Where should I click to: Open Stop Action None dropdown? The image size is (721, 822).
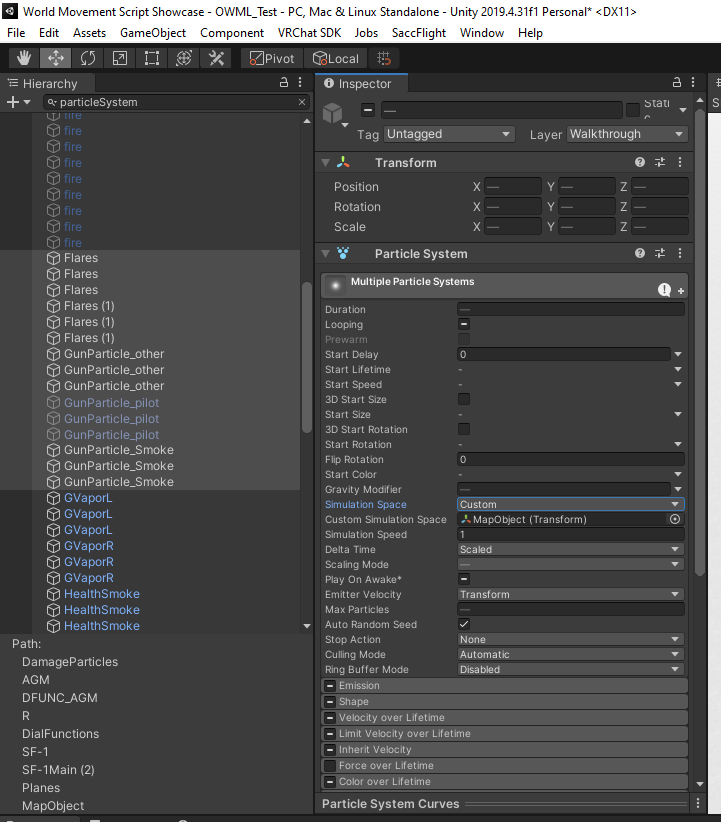[571, 640]
